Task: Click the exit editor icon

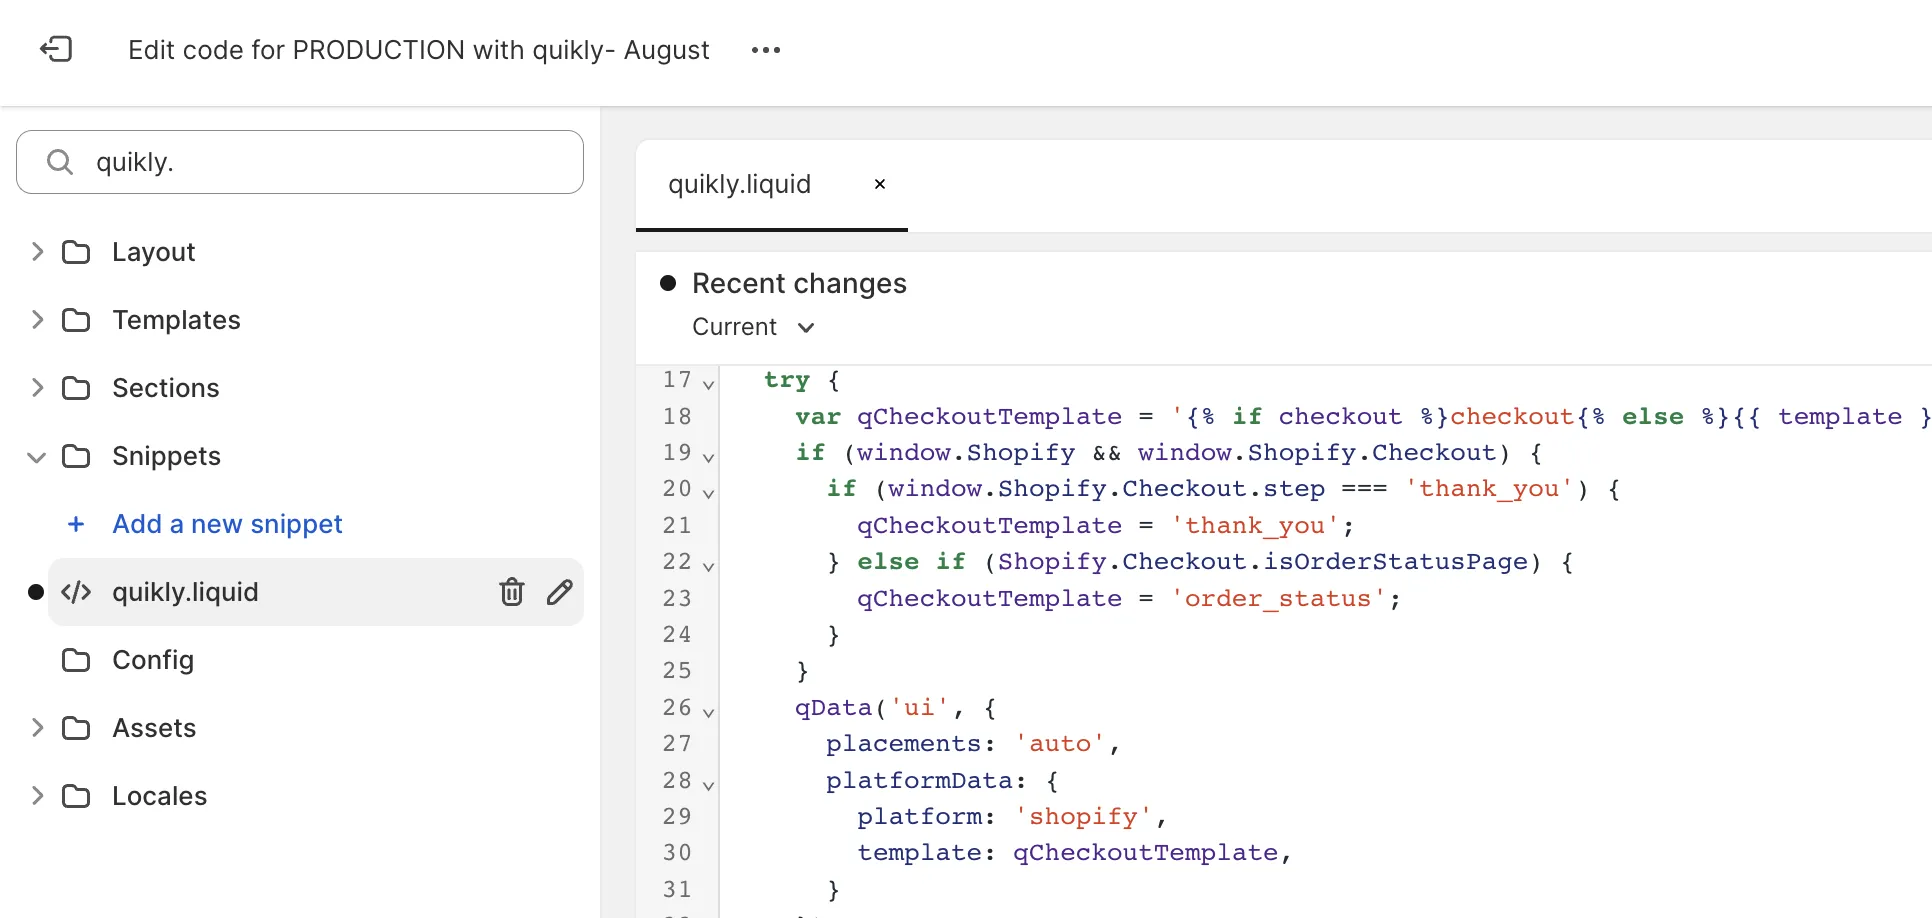Action: (x=57, y=49)
